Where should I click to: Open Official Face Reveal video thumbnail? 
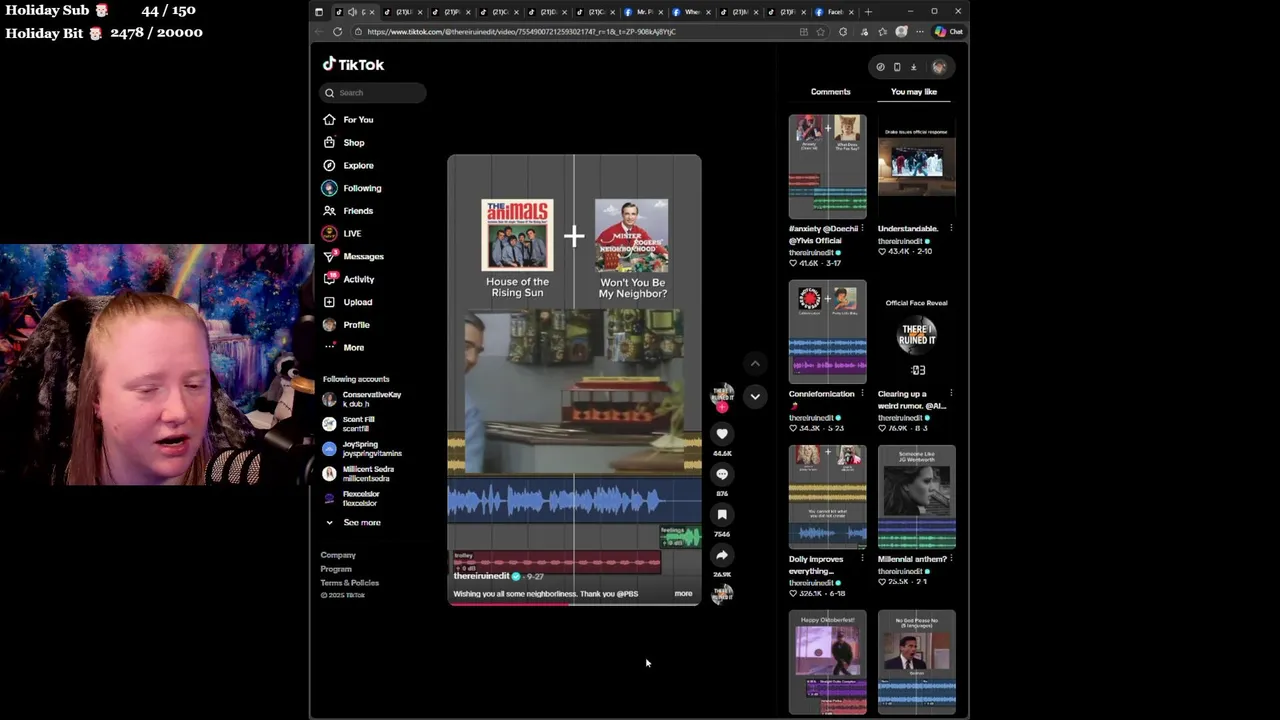916,332
